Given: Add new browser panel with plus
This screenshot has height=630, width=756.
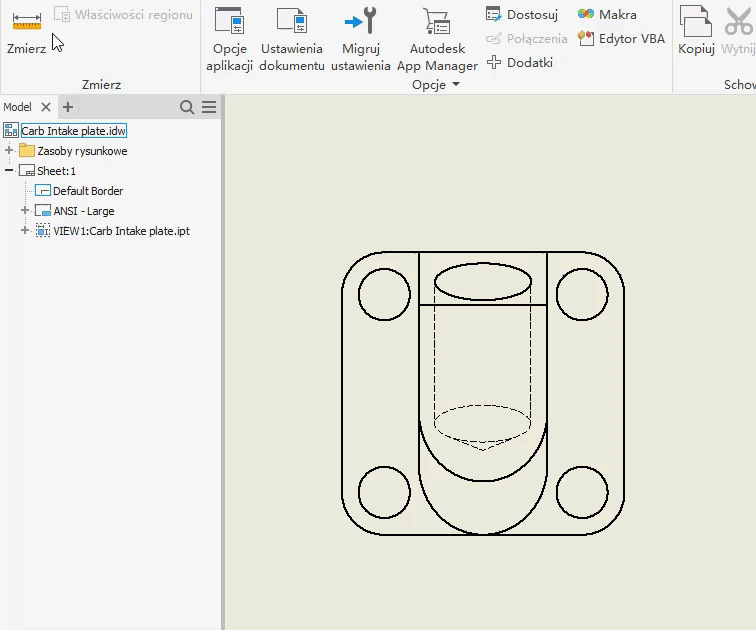Looking at the screenshot, I should pyautogui.click(x=68, y=107).
